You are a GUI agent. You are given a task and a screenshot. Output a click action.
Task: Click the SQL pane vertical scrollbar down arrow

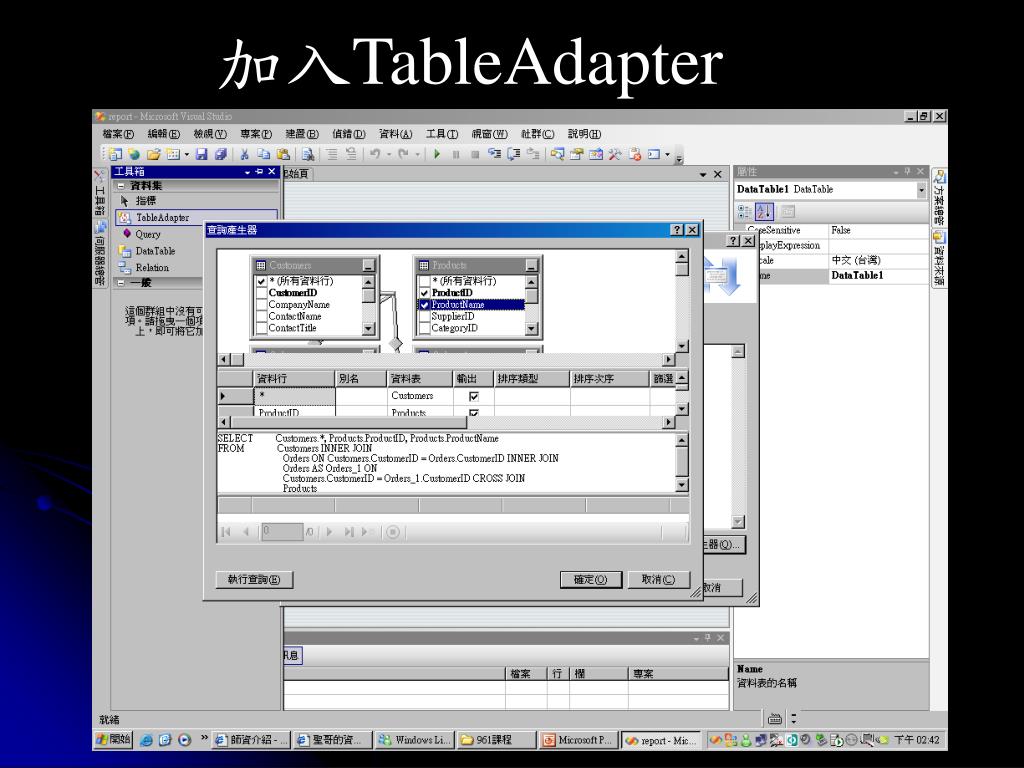point(682,485)
